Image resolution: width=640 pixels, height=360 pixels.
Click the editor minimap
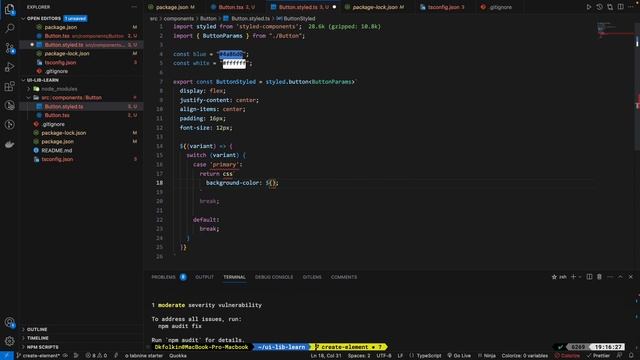[x=614, y=31]
